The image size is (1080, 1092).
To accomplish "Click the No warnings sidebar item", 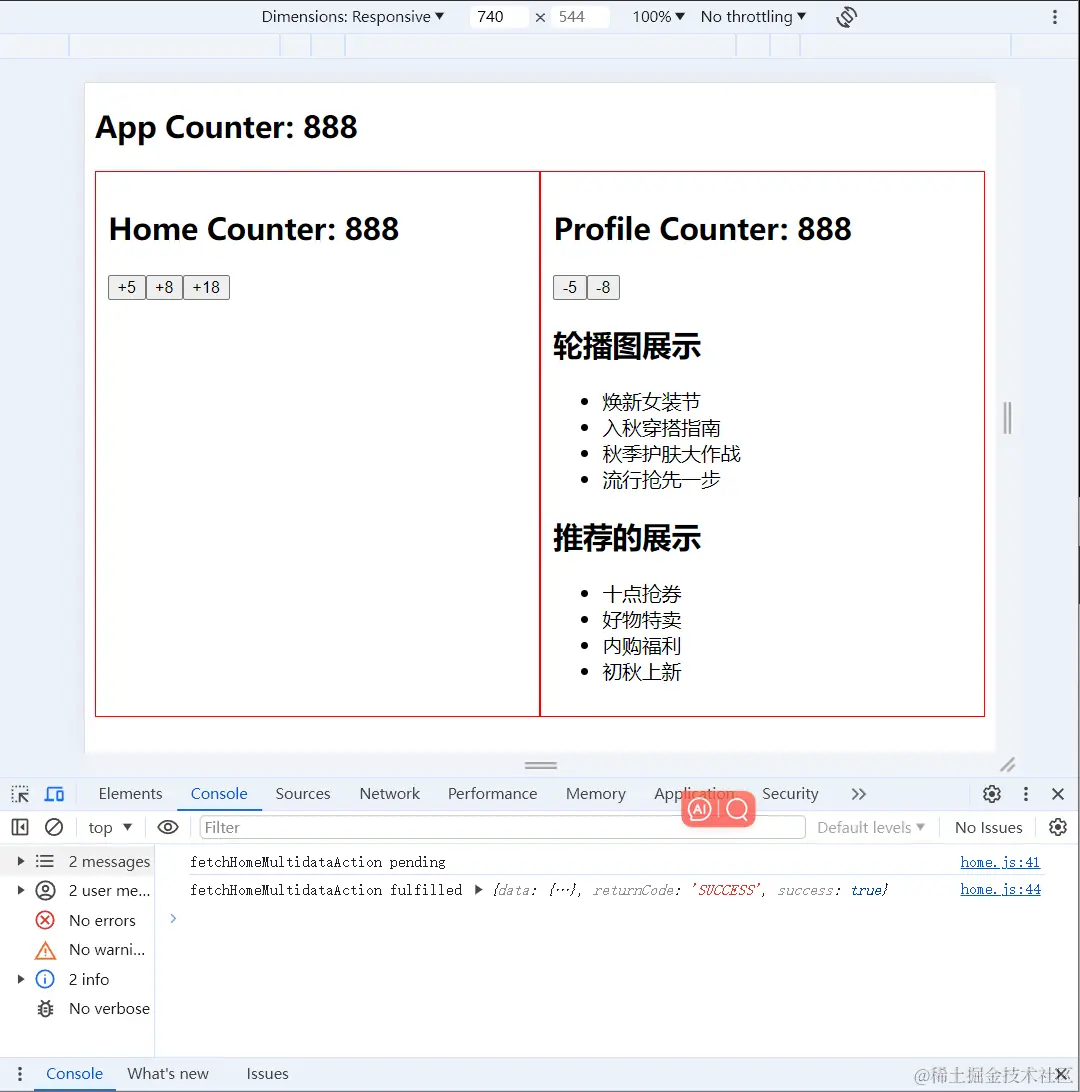I will [90, 950].
